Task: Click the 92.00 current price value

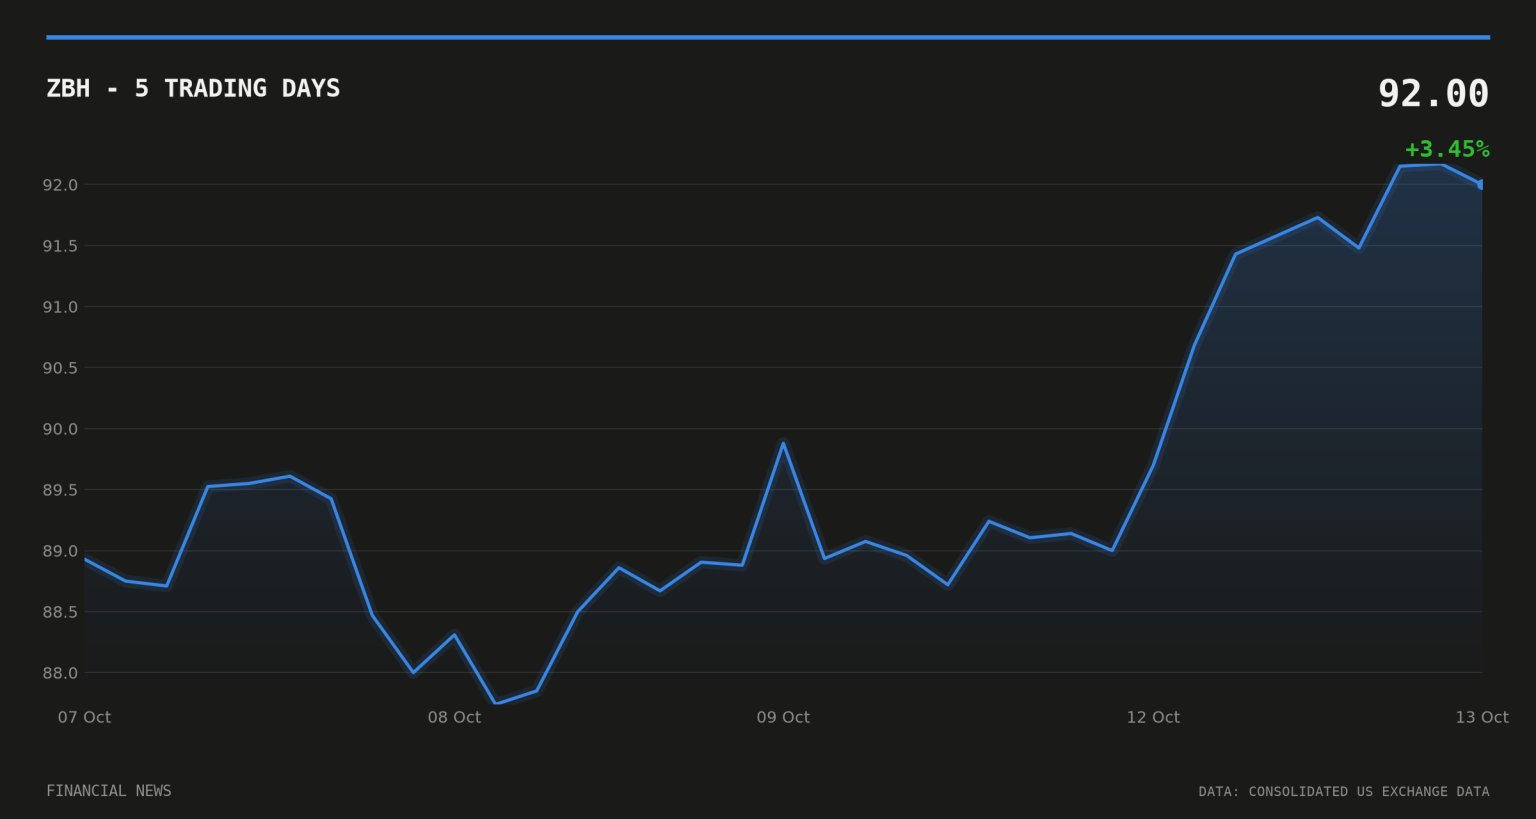Action: tap(1433, 94)
